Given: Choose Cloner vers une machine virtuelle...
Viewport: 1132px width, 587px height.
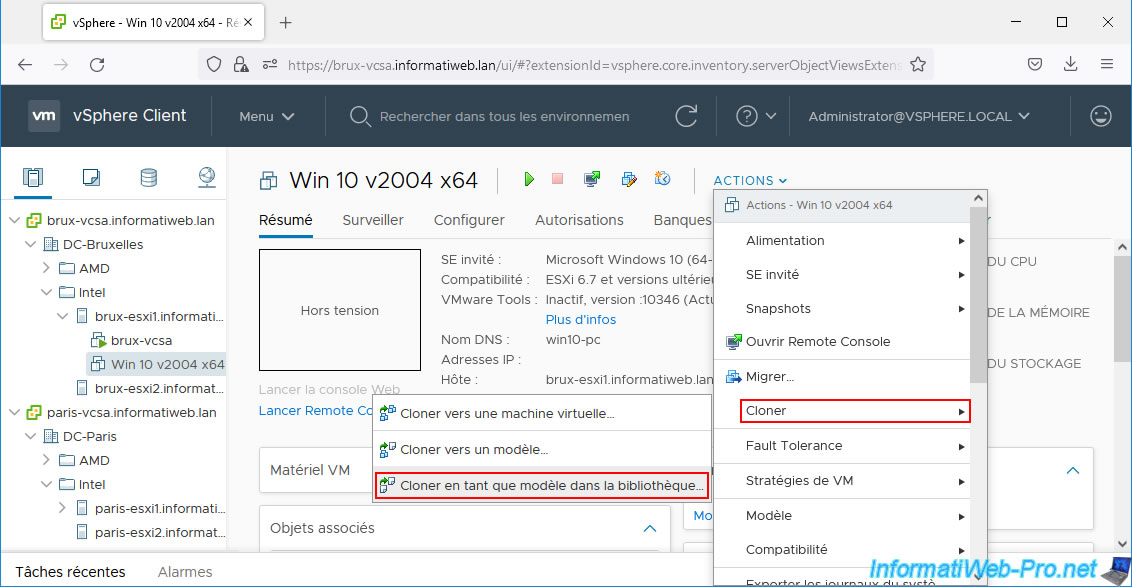Looking at the screenshot, I should (541, 414).
